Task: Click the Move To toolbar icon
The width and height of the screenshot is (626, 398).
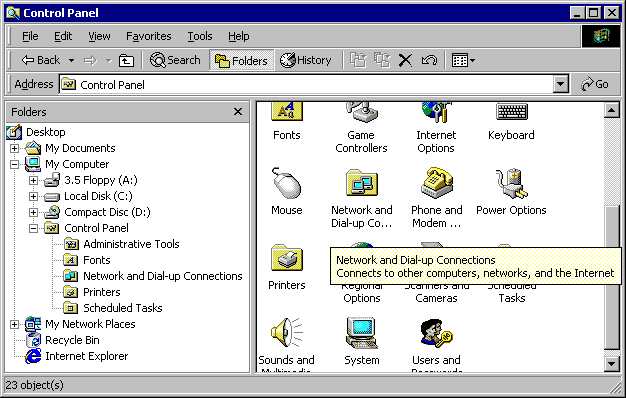Action: point(358,61)
